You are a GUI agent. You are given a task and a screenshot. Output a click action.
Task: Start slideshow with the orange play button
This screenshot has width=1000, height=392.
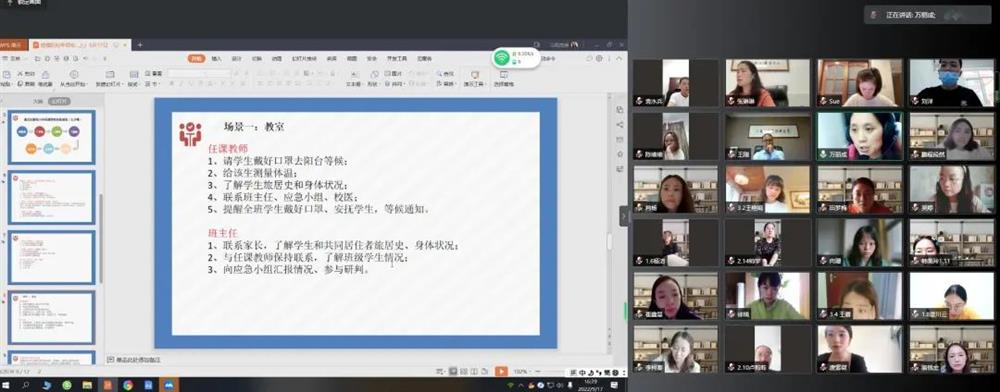tap(502, 371)
